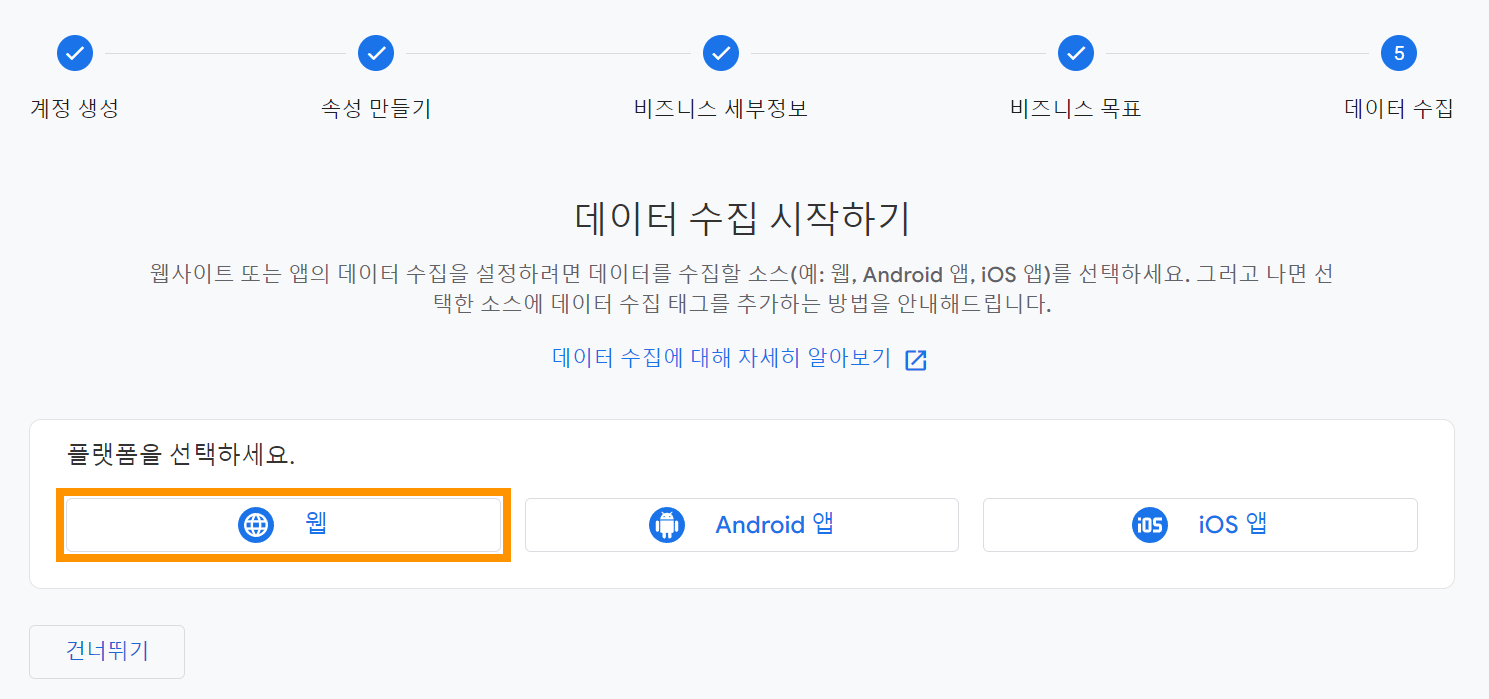Click the checkmark circle above 계정 생성

coord(75,53)
